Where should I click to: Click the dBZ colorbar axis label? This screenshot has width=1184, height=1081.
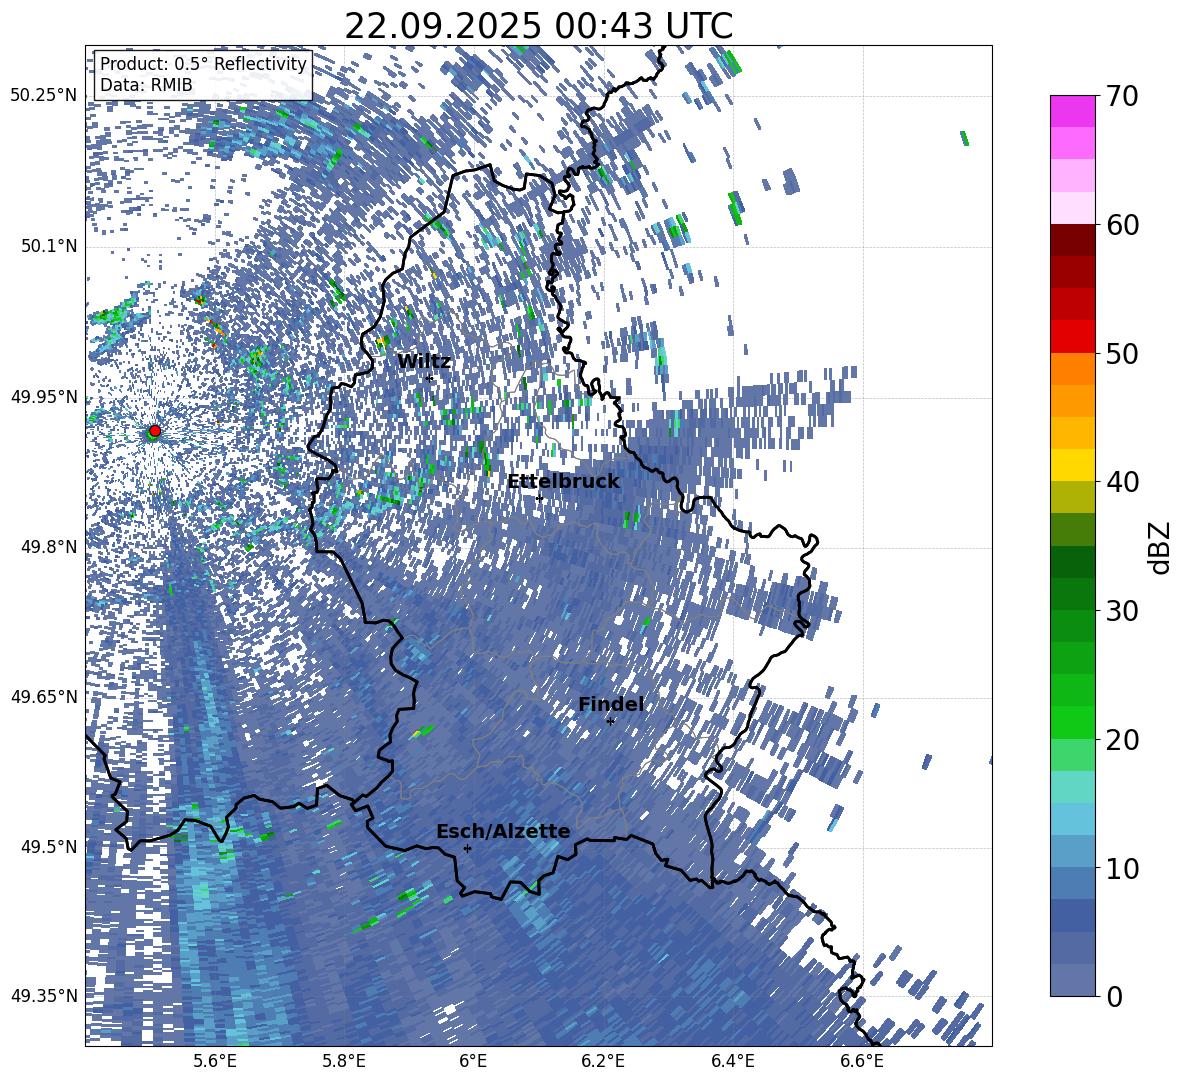(x=1161, y=547)
